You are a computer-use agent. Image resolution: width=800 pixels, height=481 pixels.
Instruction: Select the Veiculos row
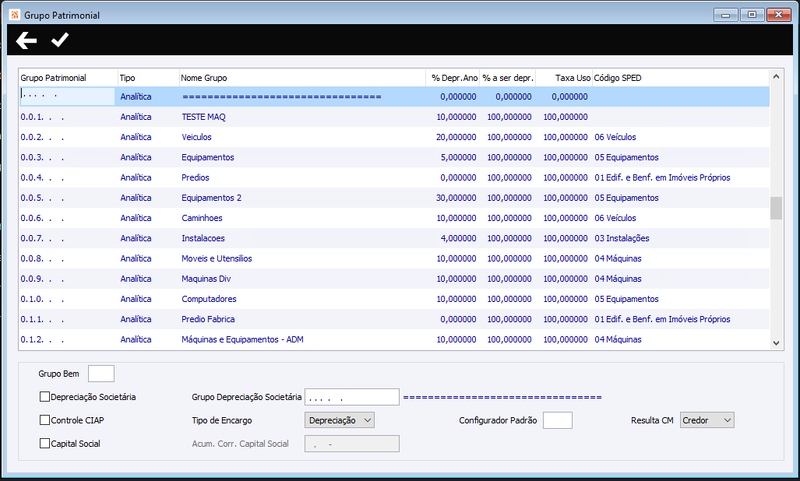(394, 137)
